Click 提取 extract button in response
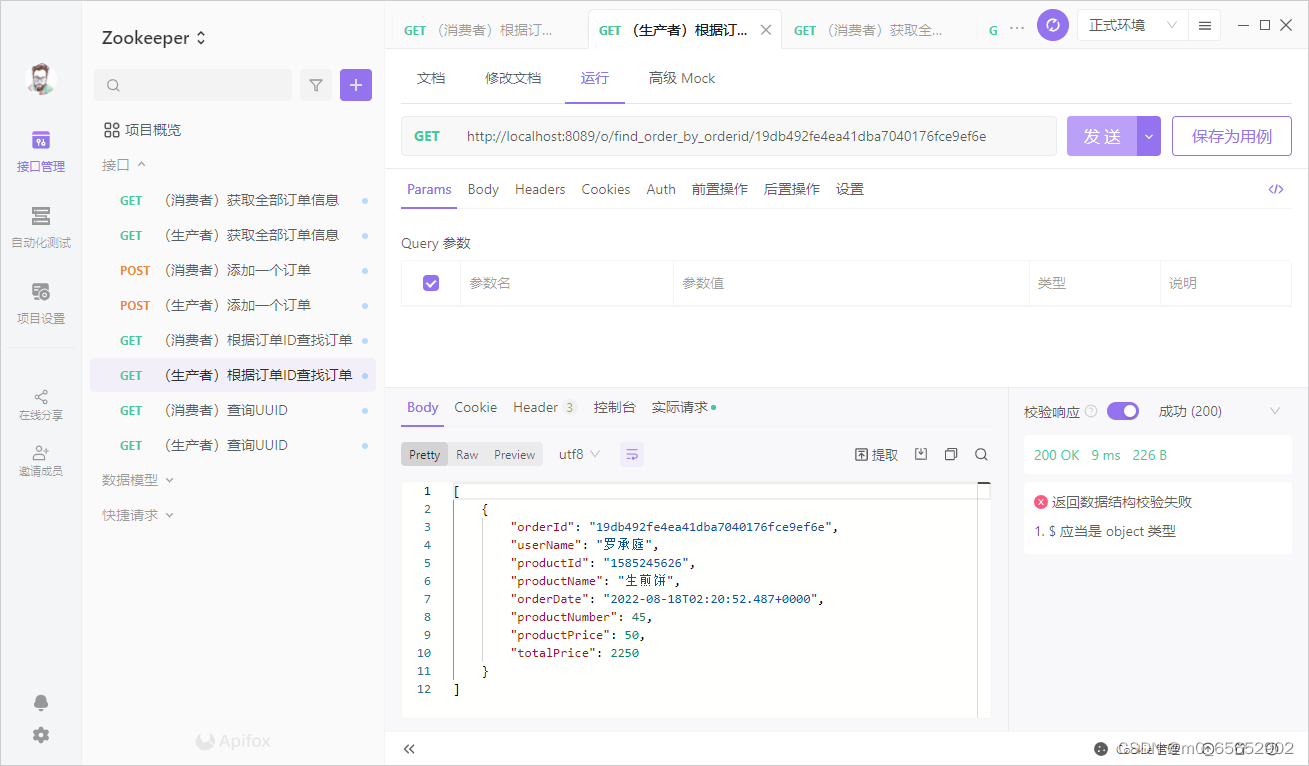Screen dimensions: 1309x766 point(877,454)
